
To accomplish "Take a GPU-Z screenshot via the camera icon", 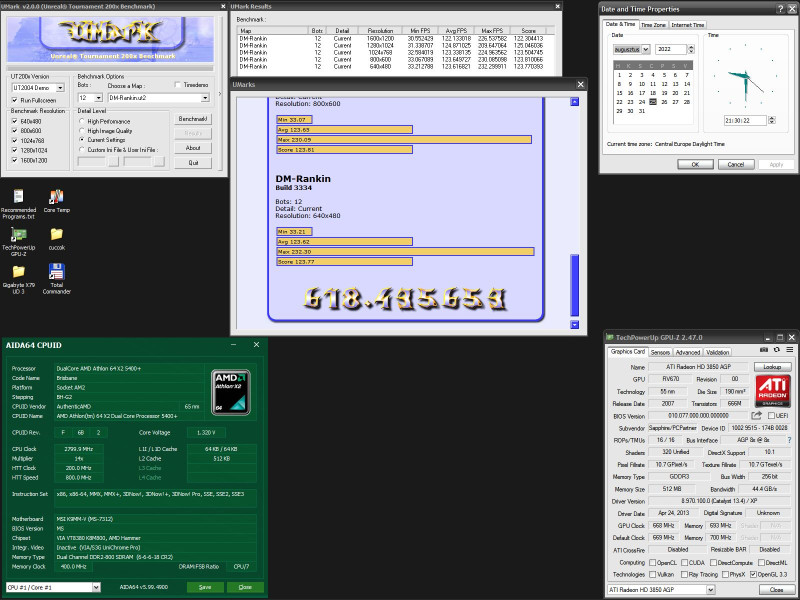I will pos(764,350).
